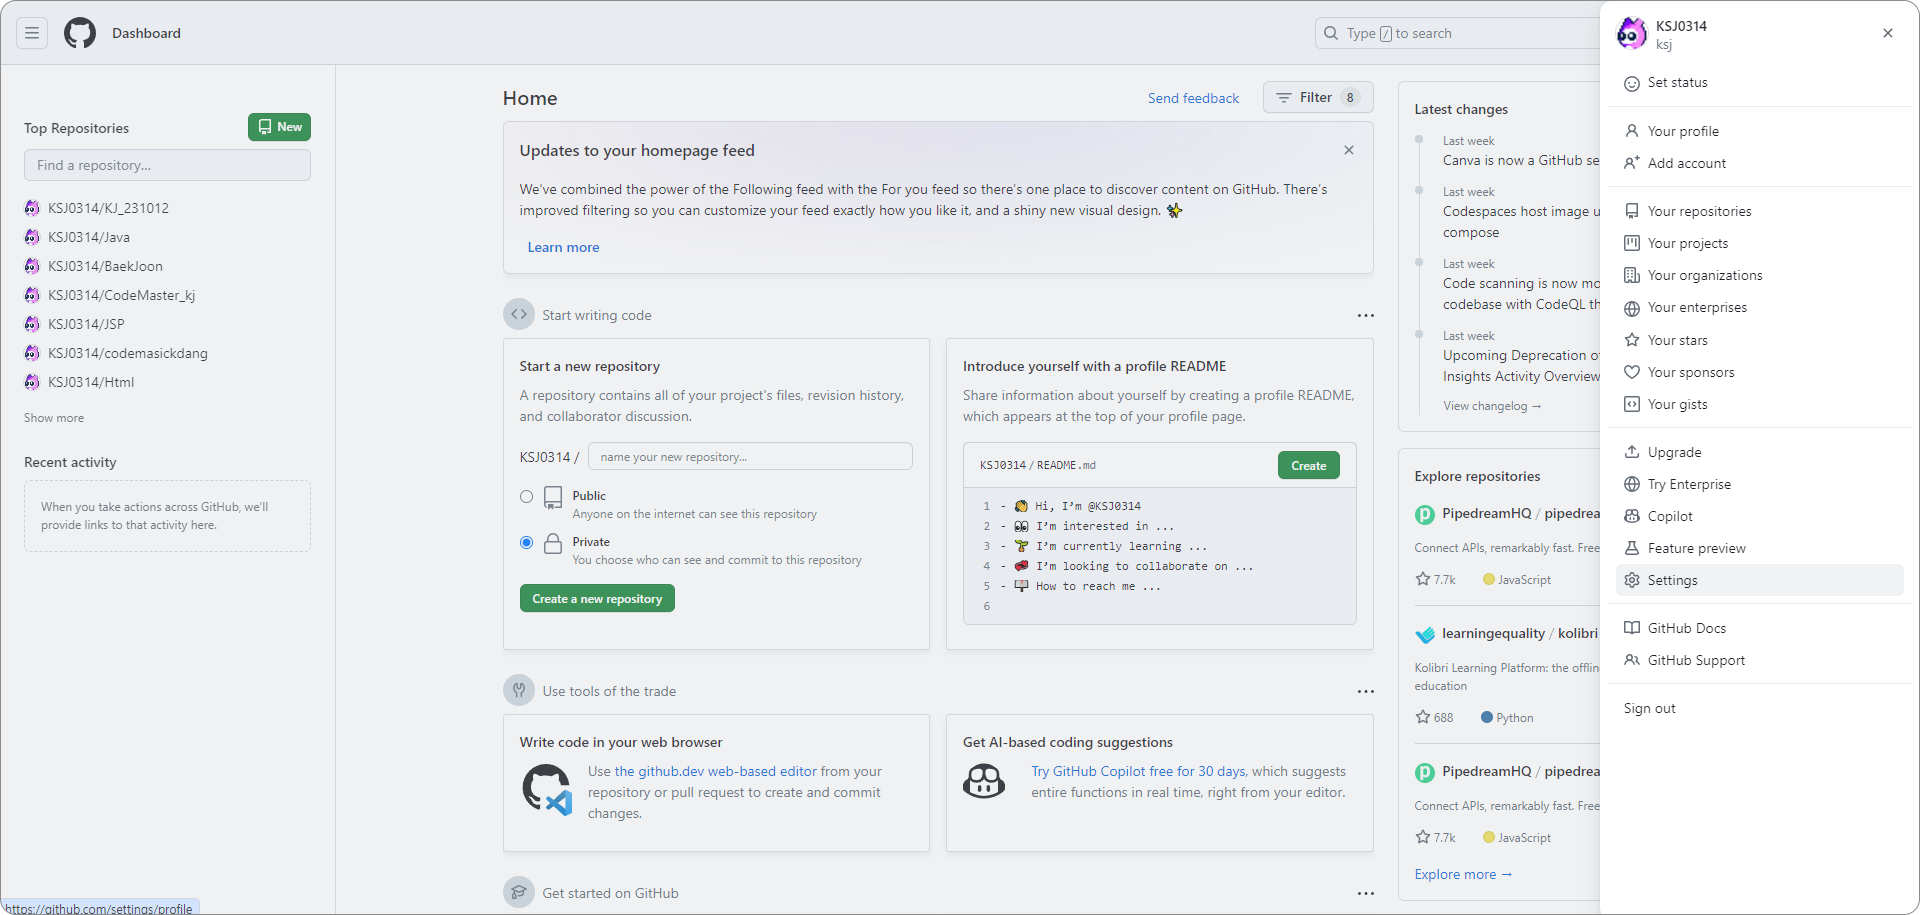Screen dimensions: 1920x915
Task: Open the KSJ0314 avatar in the user menu
Action: [x=1632, y=34]
